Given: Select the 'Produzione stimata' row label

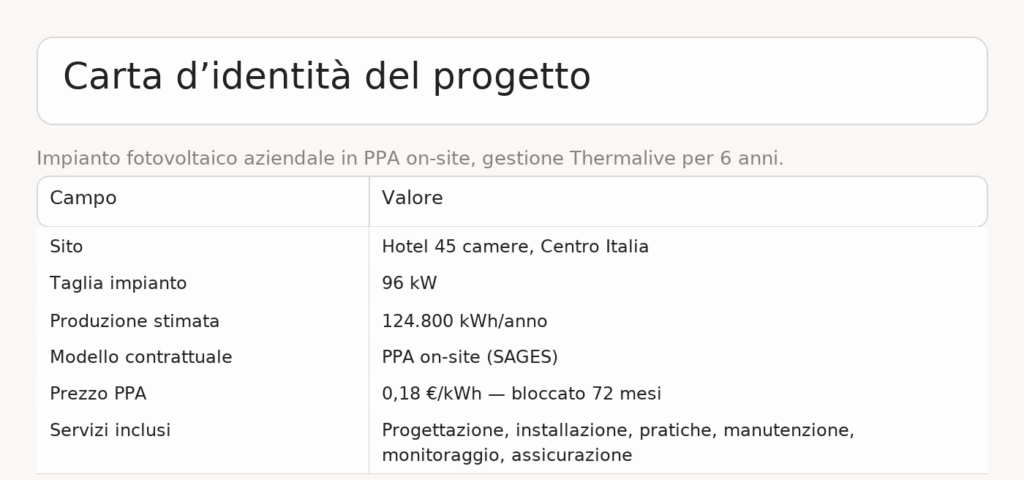Looking at the screenshot, I should (135, 321).
